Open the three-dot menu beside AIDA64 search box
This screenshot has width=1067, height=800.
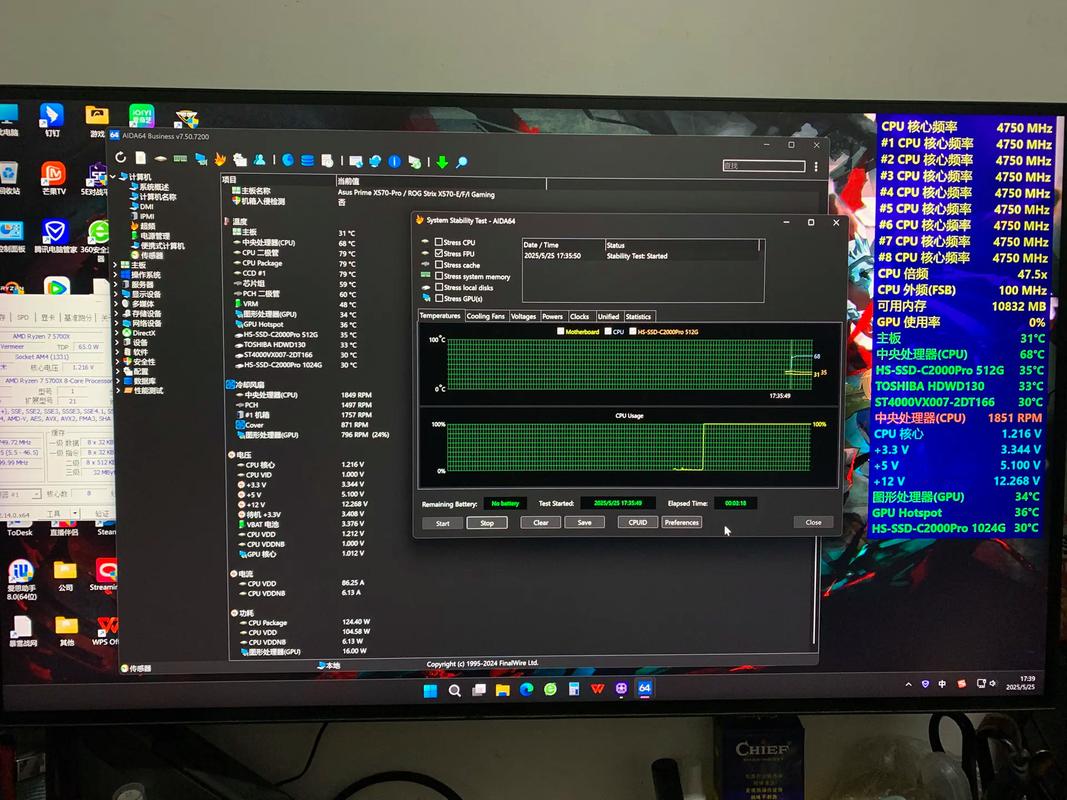pos(816,166)
